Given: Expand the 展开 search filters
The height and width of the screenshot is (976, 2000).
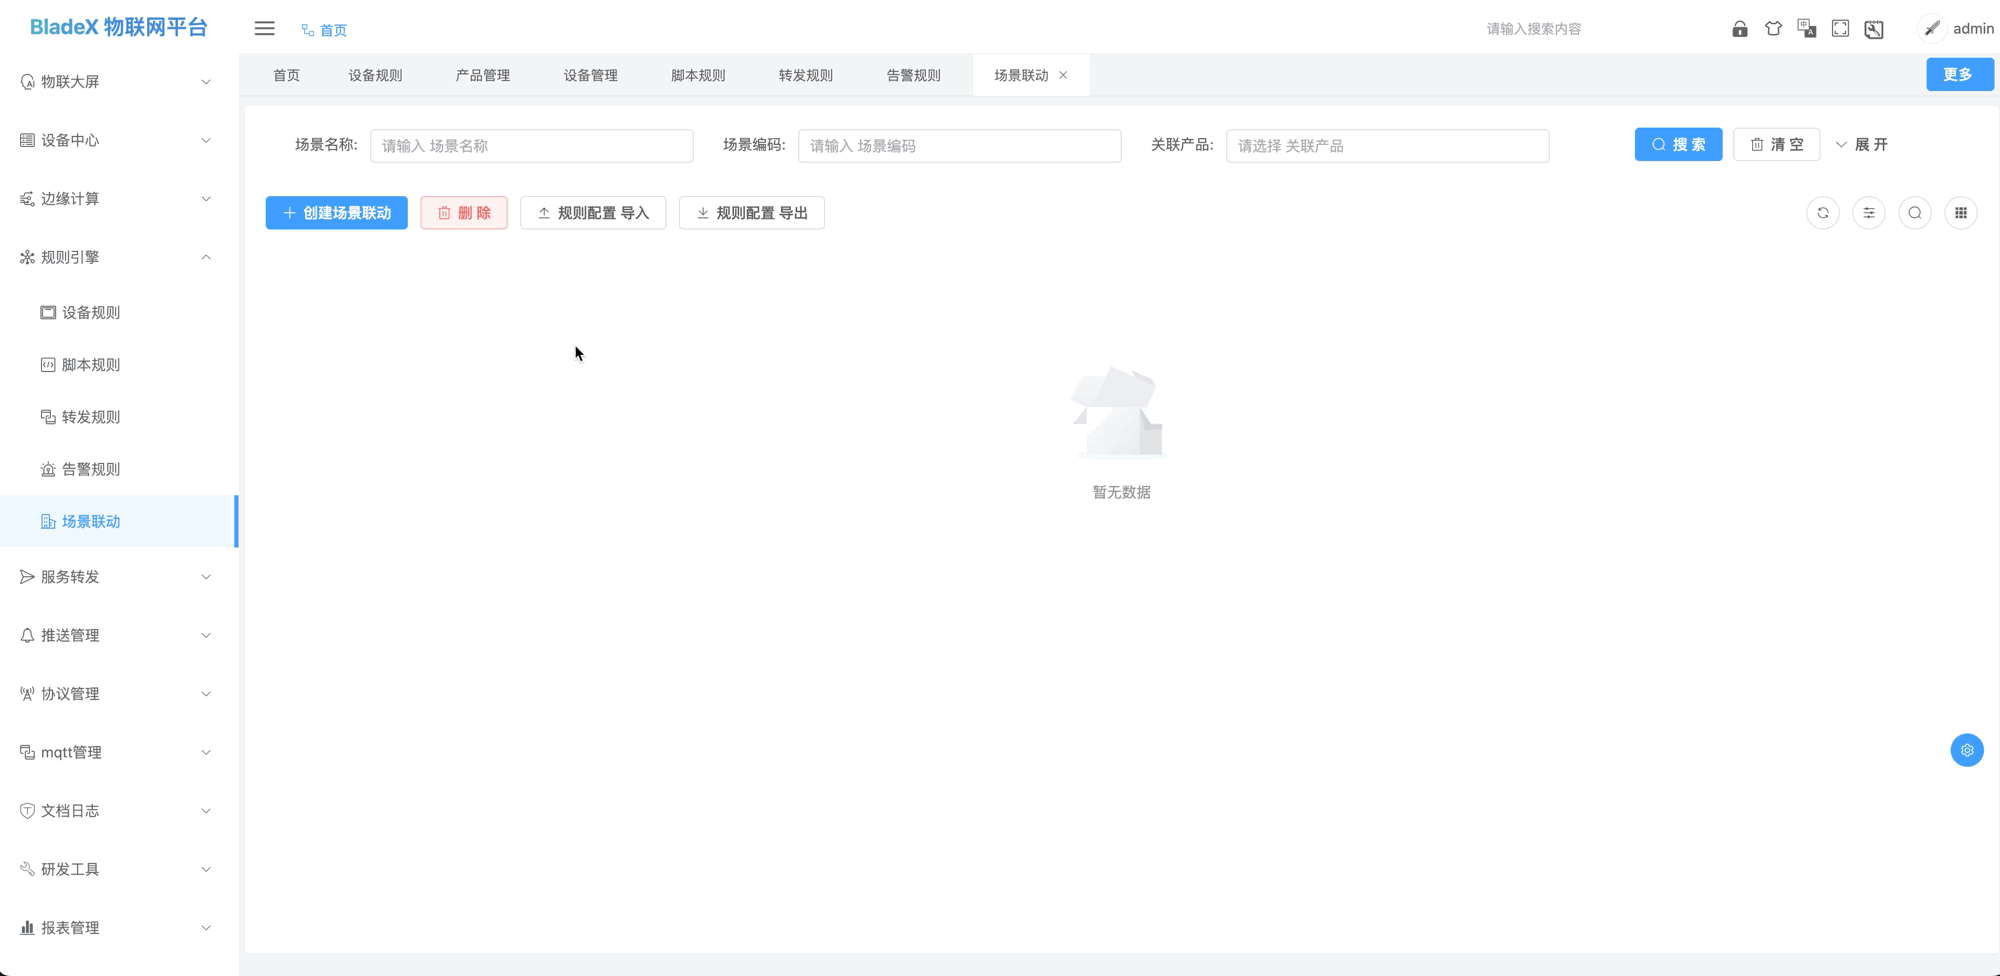Looking at the screenshot, I should [x=1862, y=145].
